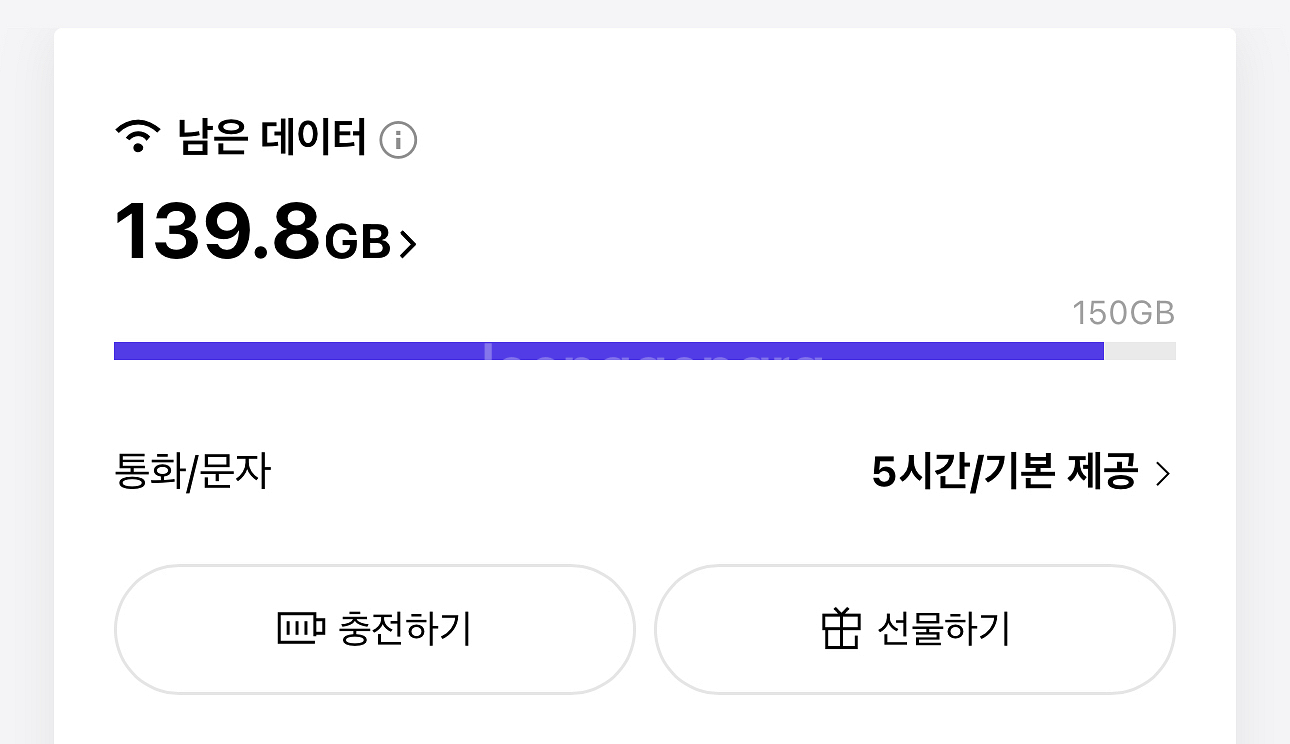Open info icon beside 남은 데이터
1290x744 pixels.
[398, 139]
